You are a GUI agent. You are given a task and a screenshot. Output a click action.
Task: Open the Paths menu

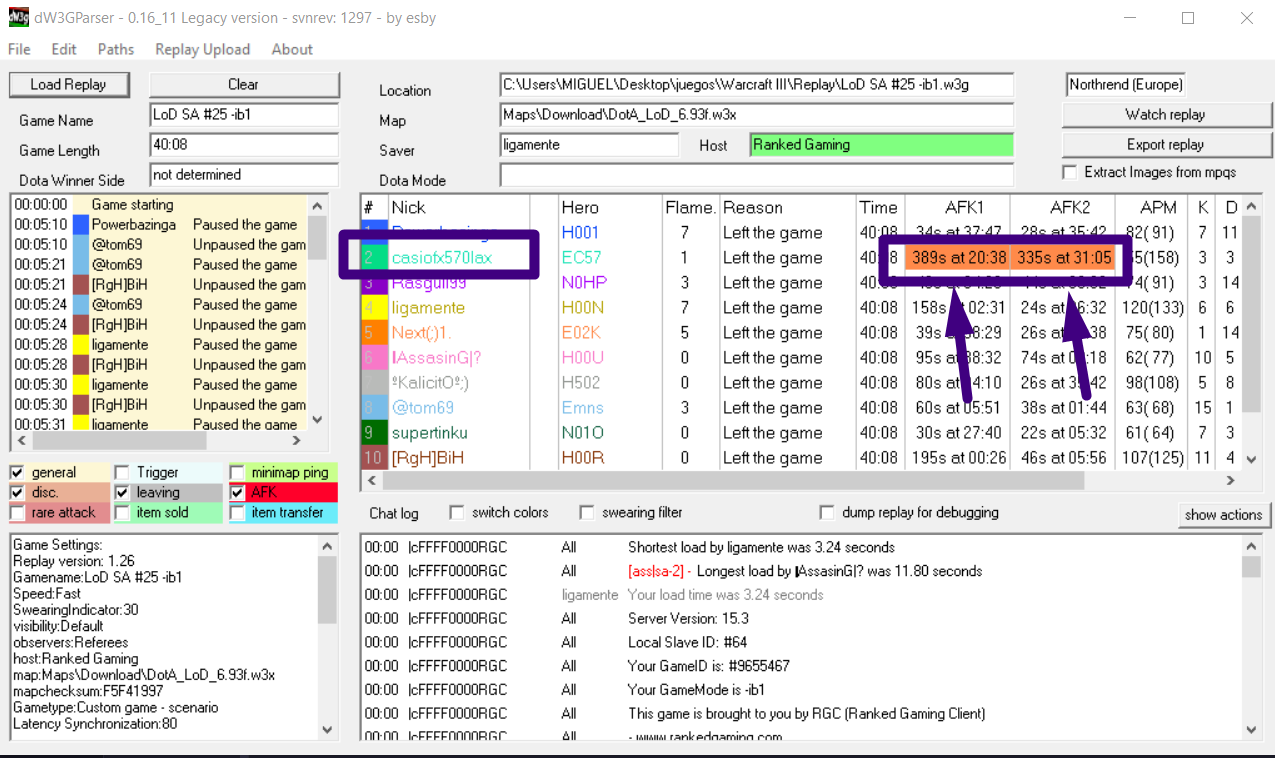tap(116, 49)
